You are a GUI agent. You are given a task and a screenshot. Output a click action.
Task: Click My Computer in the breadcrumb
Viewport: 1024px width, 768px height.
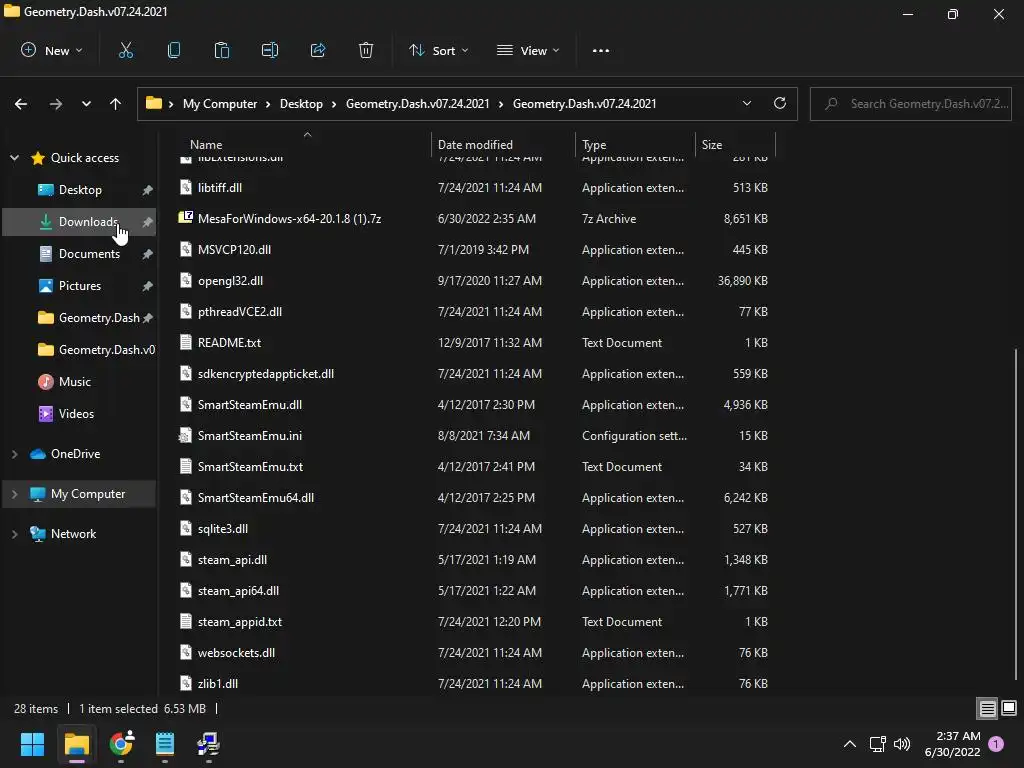coord(220,104)
